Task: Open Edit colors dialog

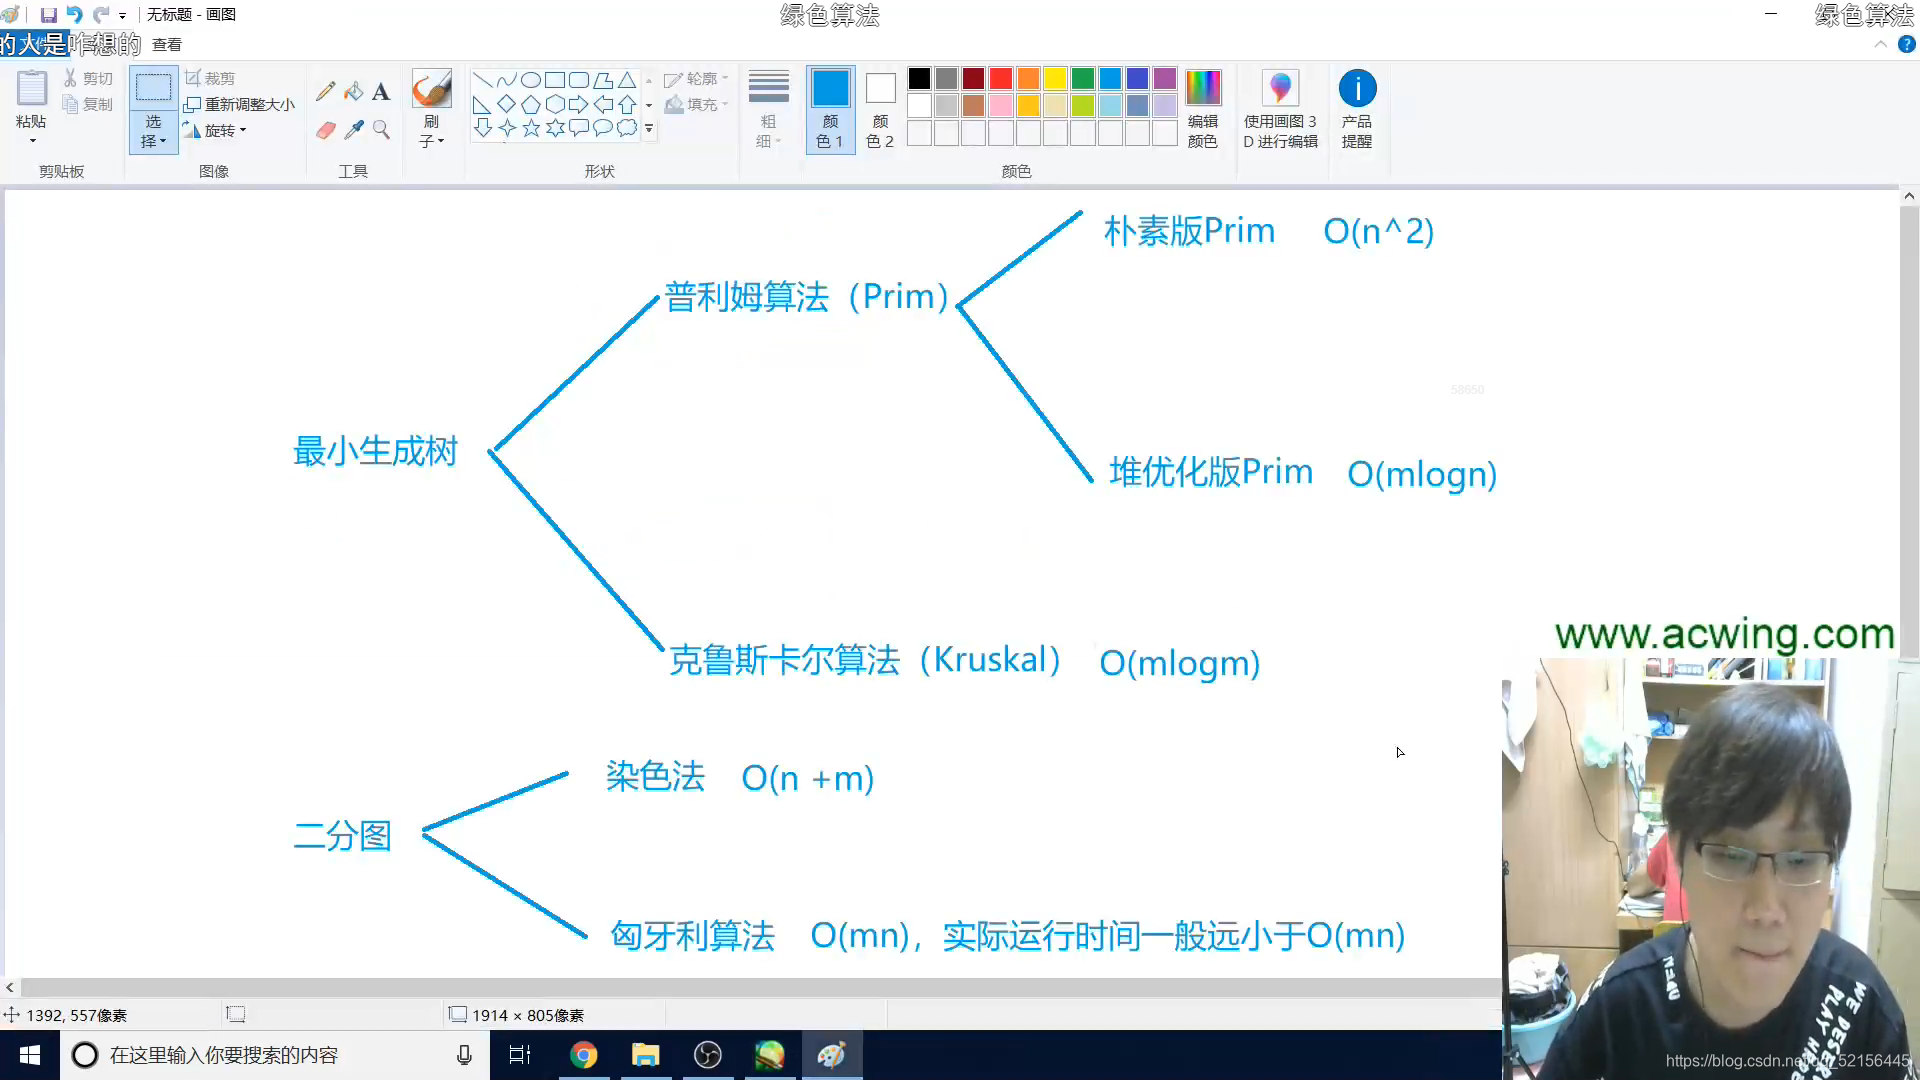Action: [x=1202, y=108]
